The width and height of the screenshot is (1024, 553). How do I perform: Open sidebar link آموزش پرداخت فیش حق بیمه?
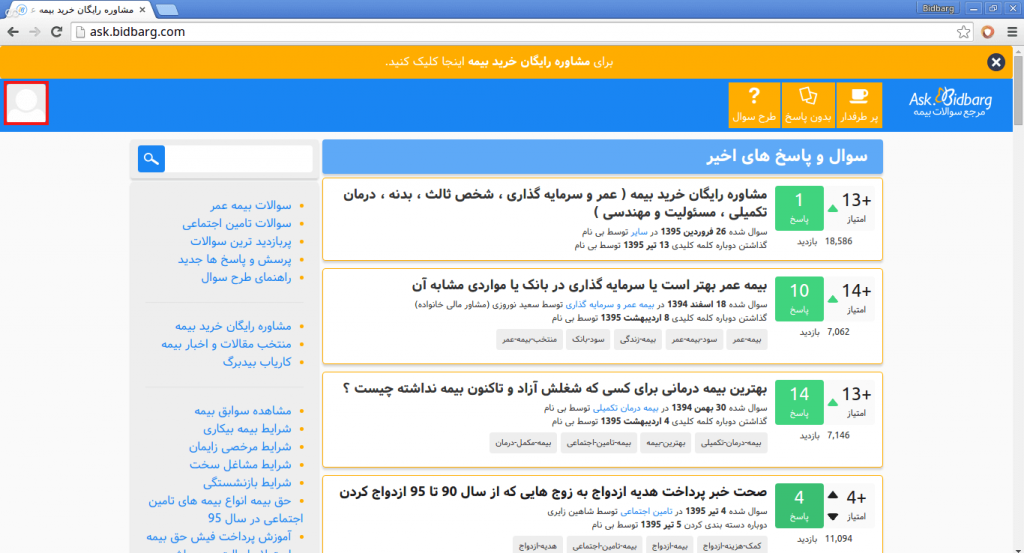(219, 537)
